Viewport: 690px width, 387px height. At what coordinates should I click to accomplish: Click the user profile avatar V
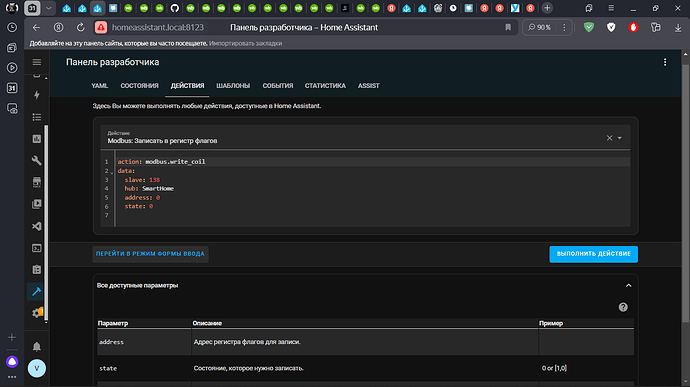coord(37,368)
